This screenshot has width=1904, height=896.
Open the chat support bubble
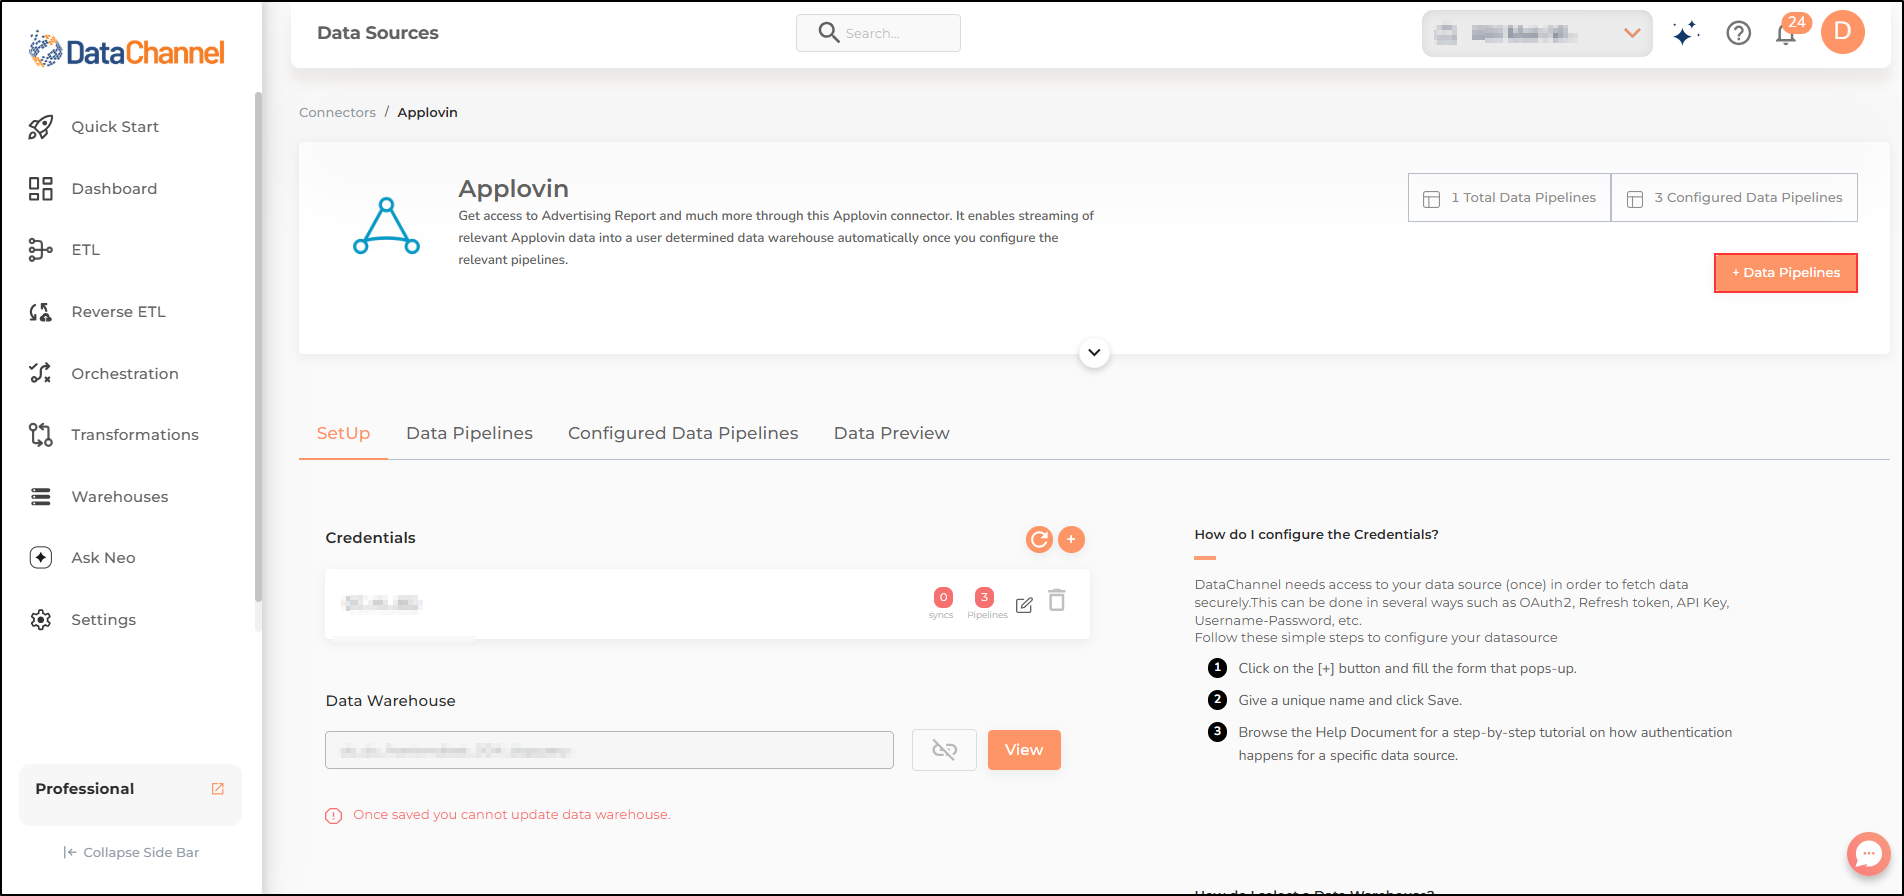(1868, 854)
